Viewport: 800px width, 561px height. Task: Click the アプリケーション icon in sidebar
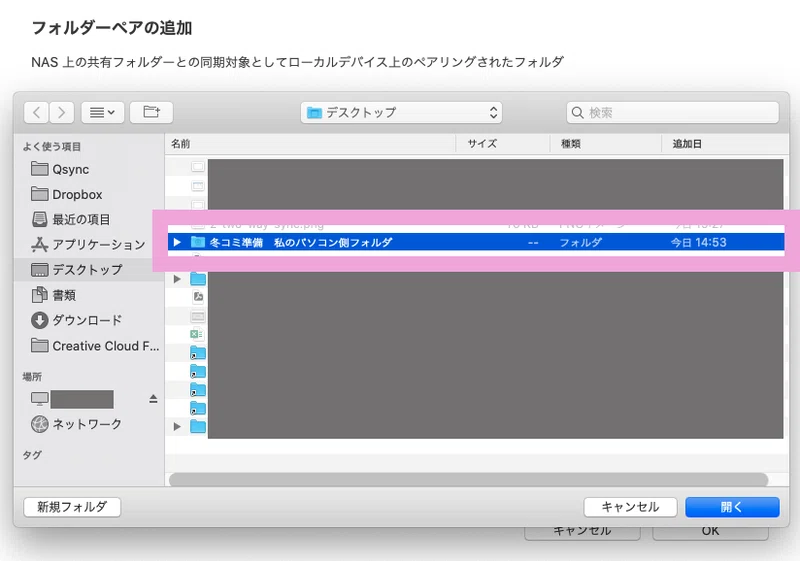39,245
